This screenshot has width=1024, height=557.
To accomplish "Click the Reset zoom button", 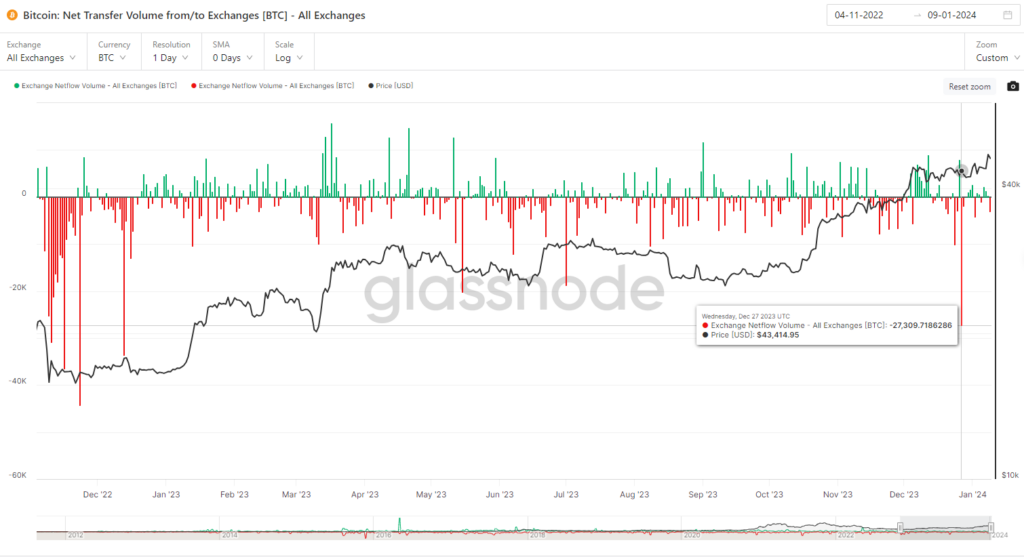I will [969, 86].
